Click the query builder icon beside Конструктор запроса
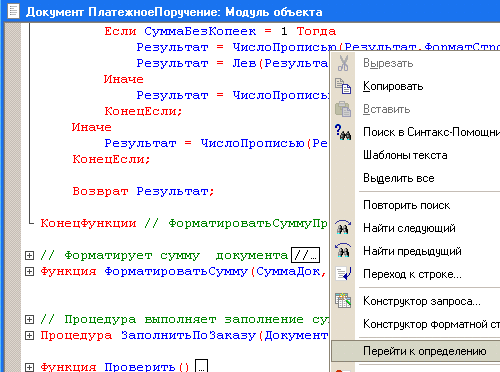 coord(343,301)
